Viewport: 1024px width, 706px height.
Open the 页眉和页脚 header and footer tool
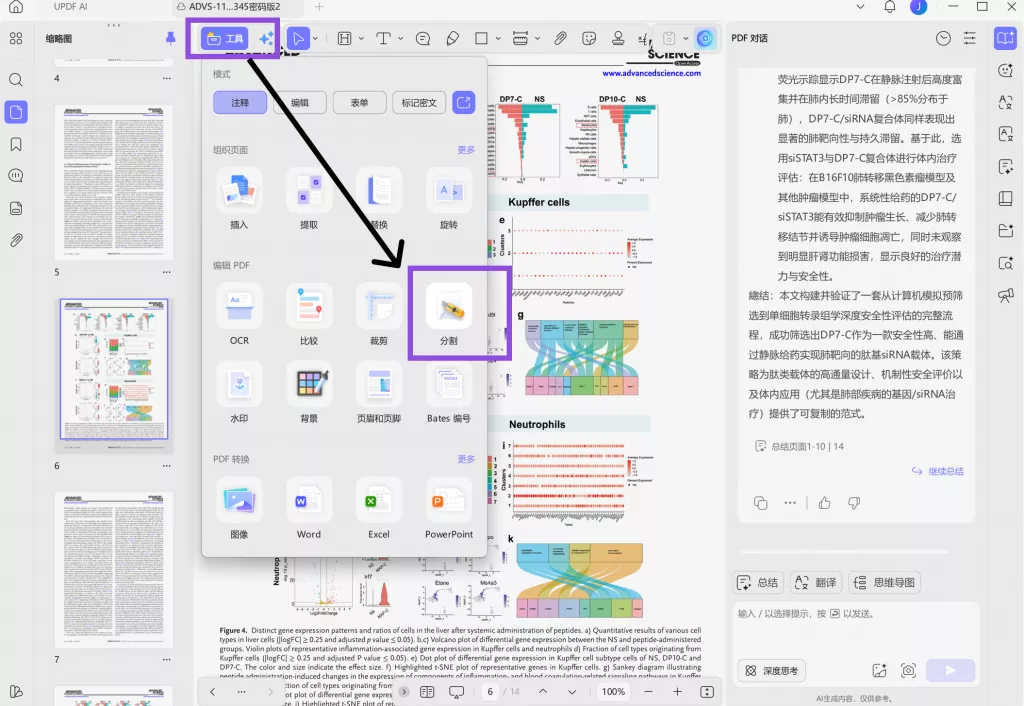tap(379, 392)
